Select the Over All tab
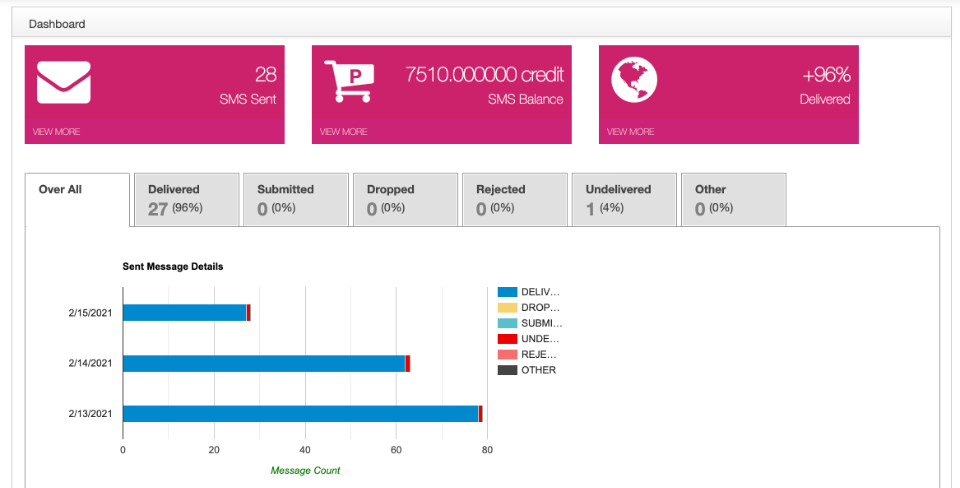The image size is (960, 488). tap(77, 200)
